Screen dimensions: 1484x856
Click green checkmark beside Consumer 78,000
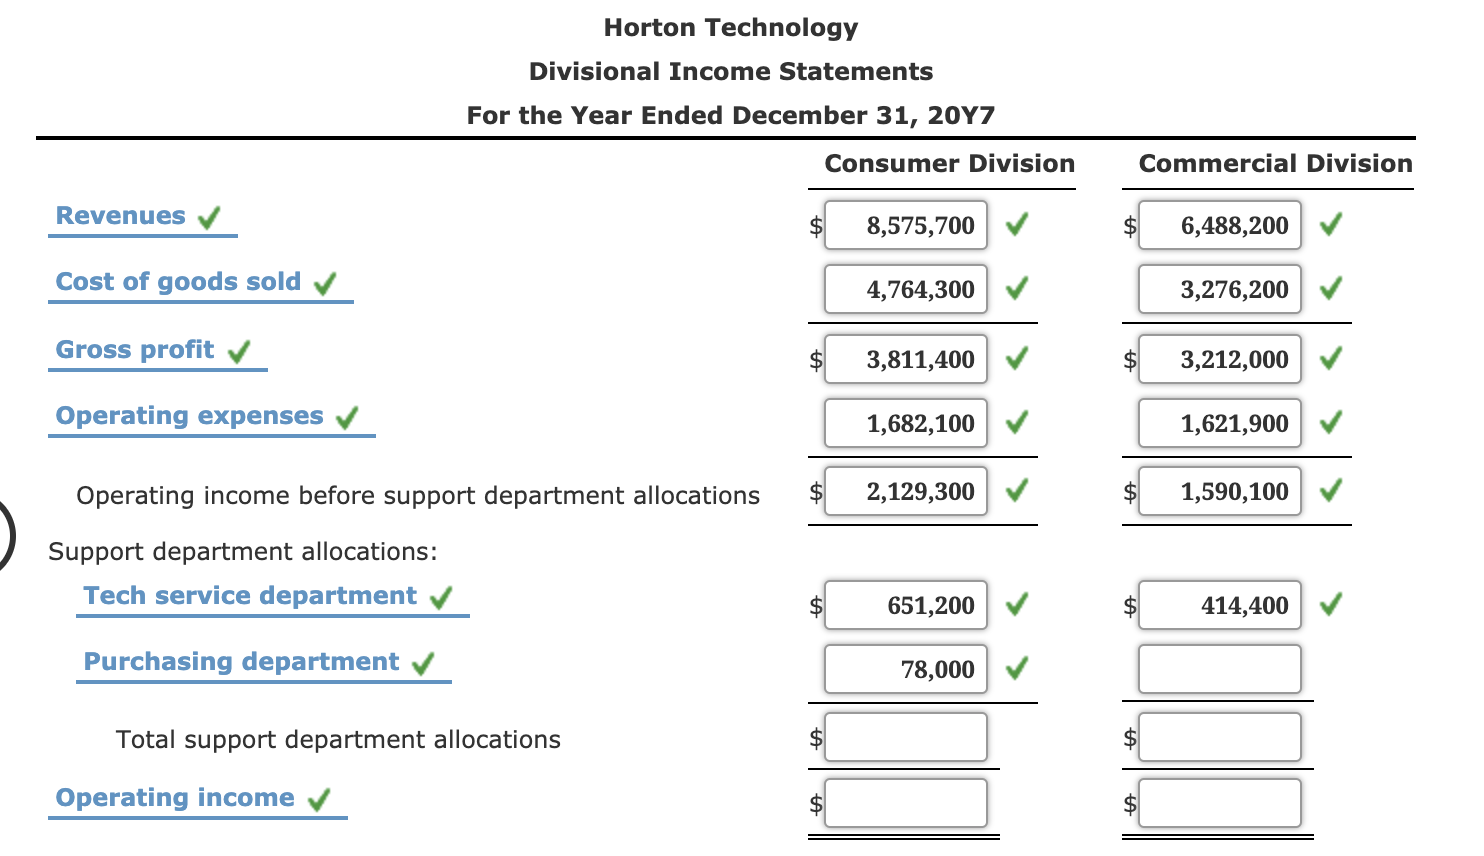[1016, 668]
